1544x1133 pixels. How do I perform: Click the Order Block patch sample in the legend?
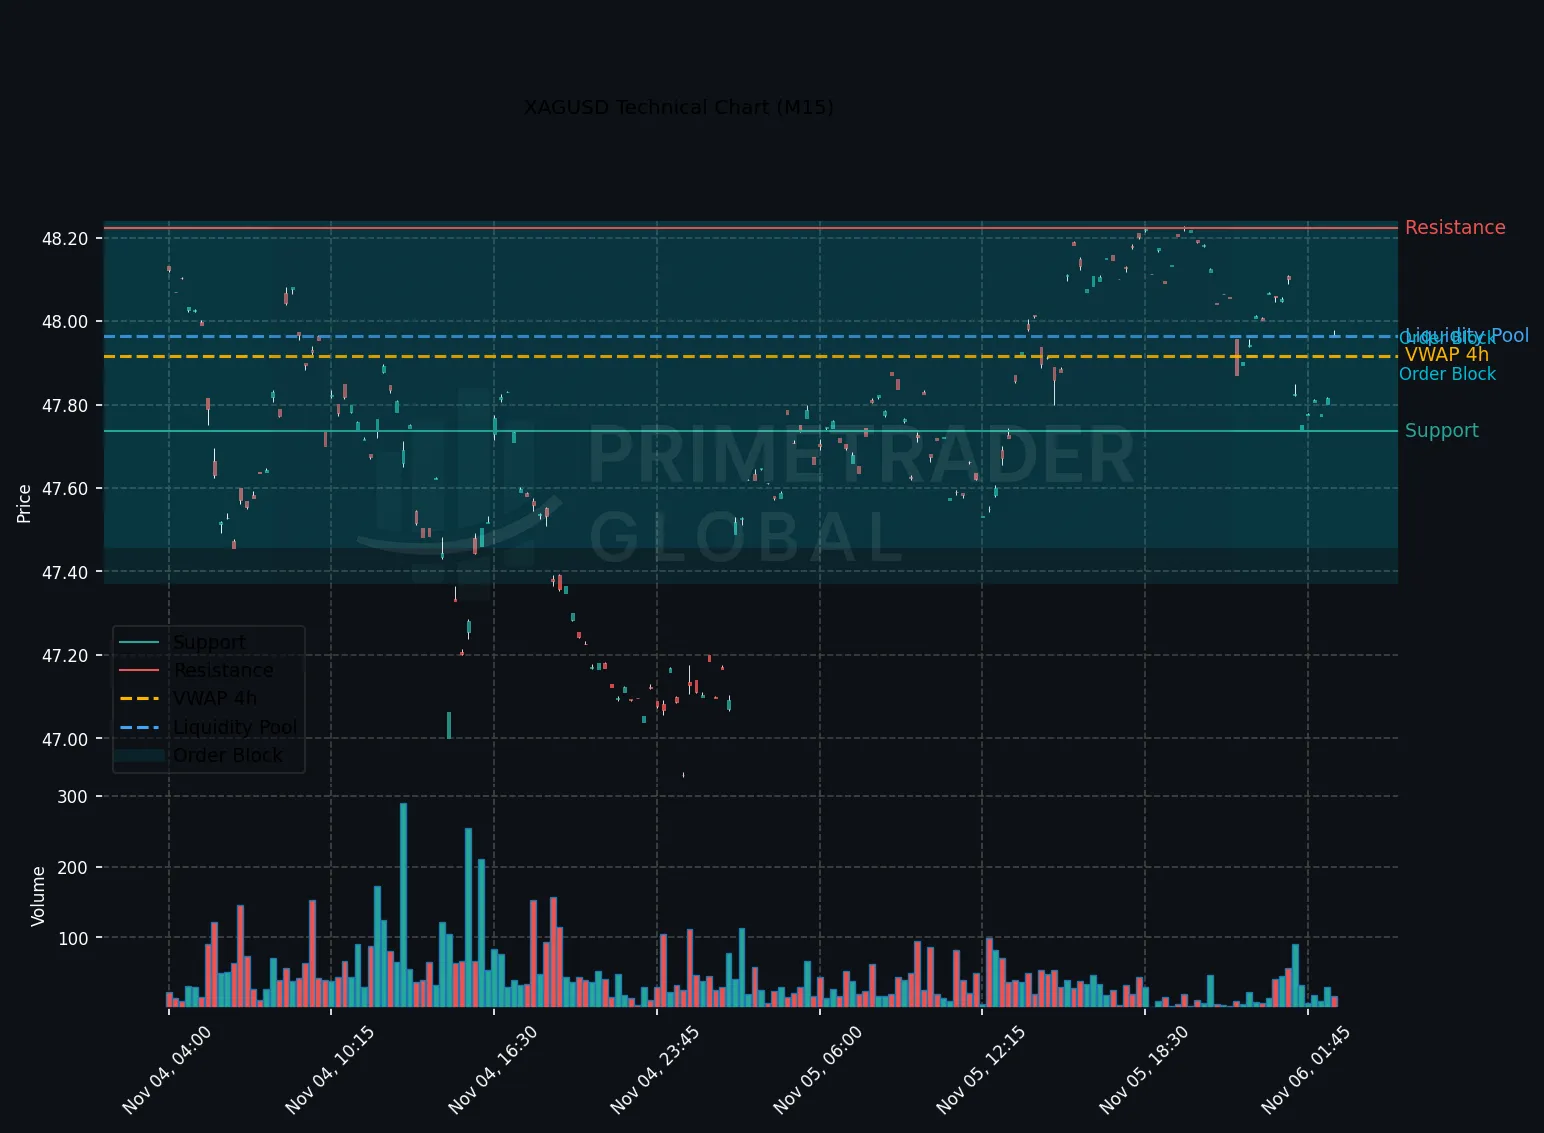[139, 755]
